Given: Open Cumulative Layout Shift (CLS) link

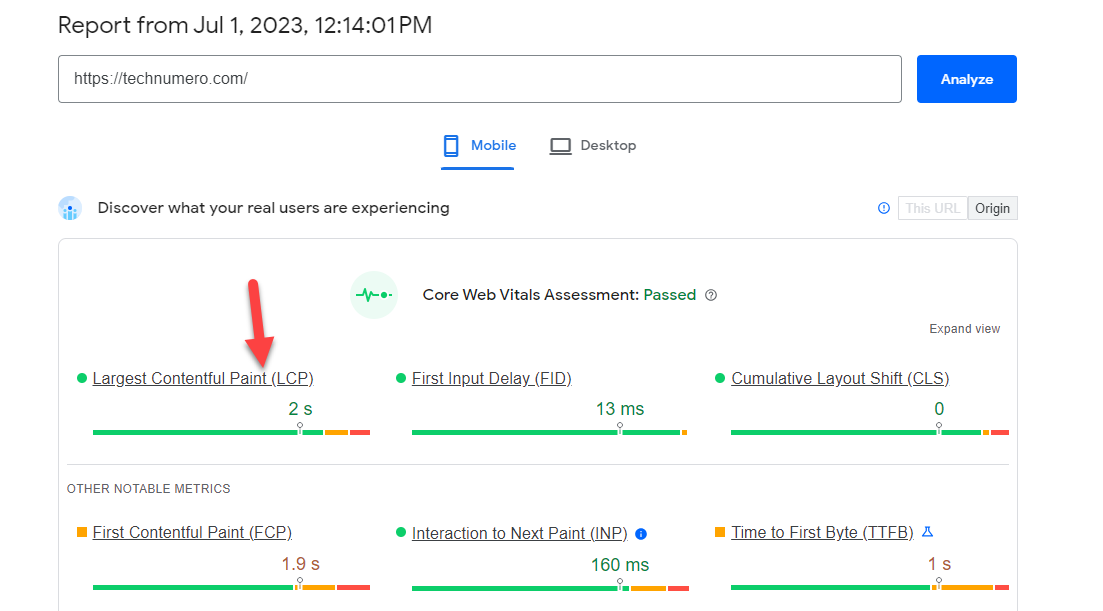Looking at the screenshot, I should pos(840,379).
